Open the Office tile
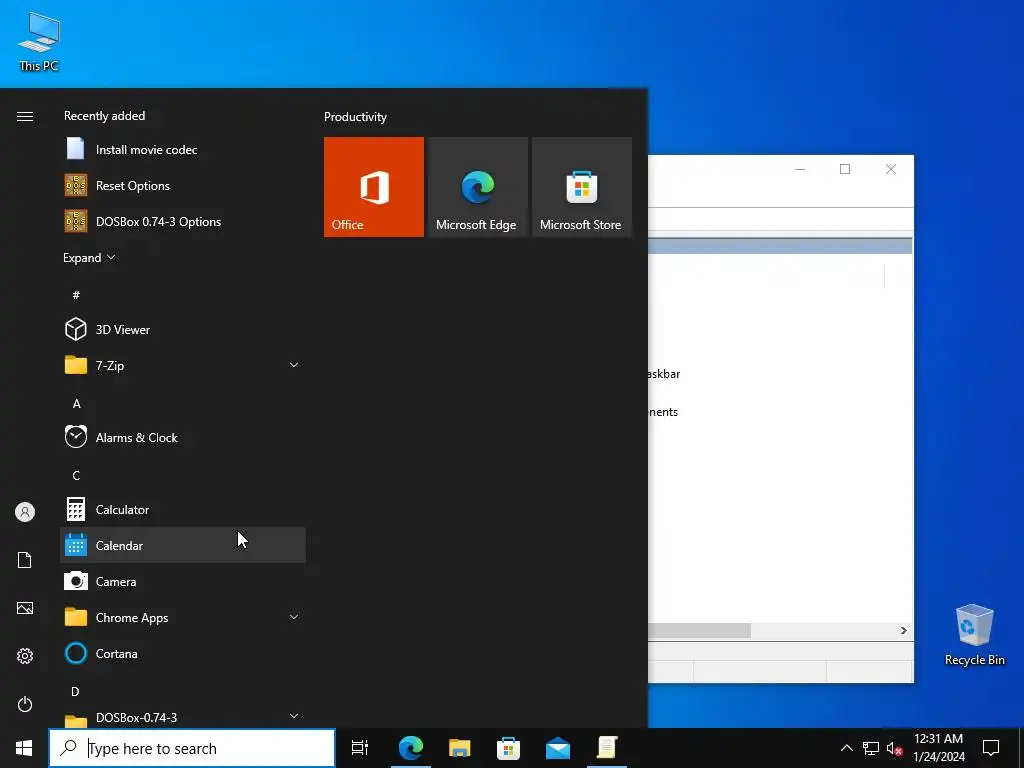1024x768 pixels. point(374,187)
